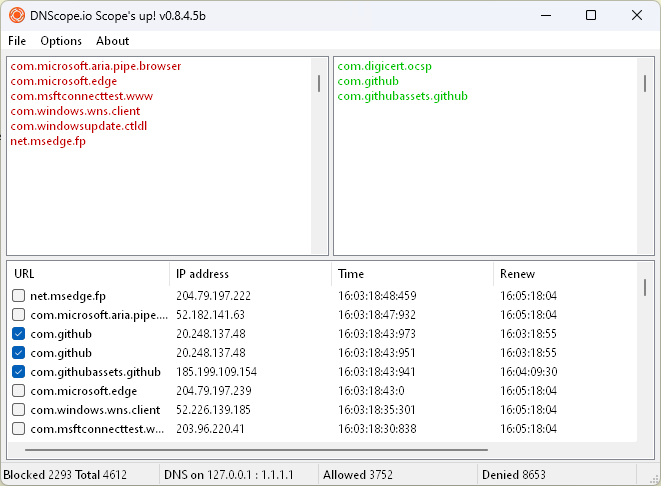661x486 pixels.
Task: Select net.msedge.fp in the red blocked list
Action: (x=48, y=141)
